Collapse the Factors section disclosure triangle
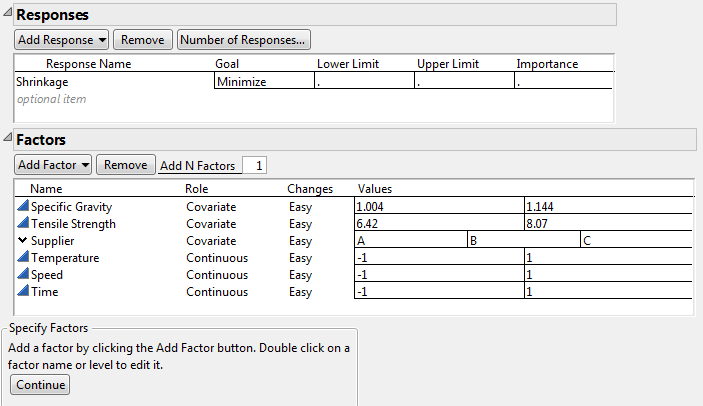Image resolution: width=703 pixels, height=406 pixels. (8, 140)
